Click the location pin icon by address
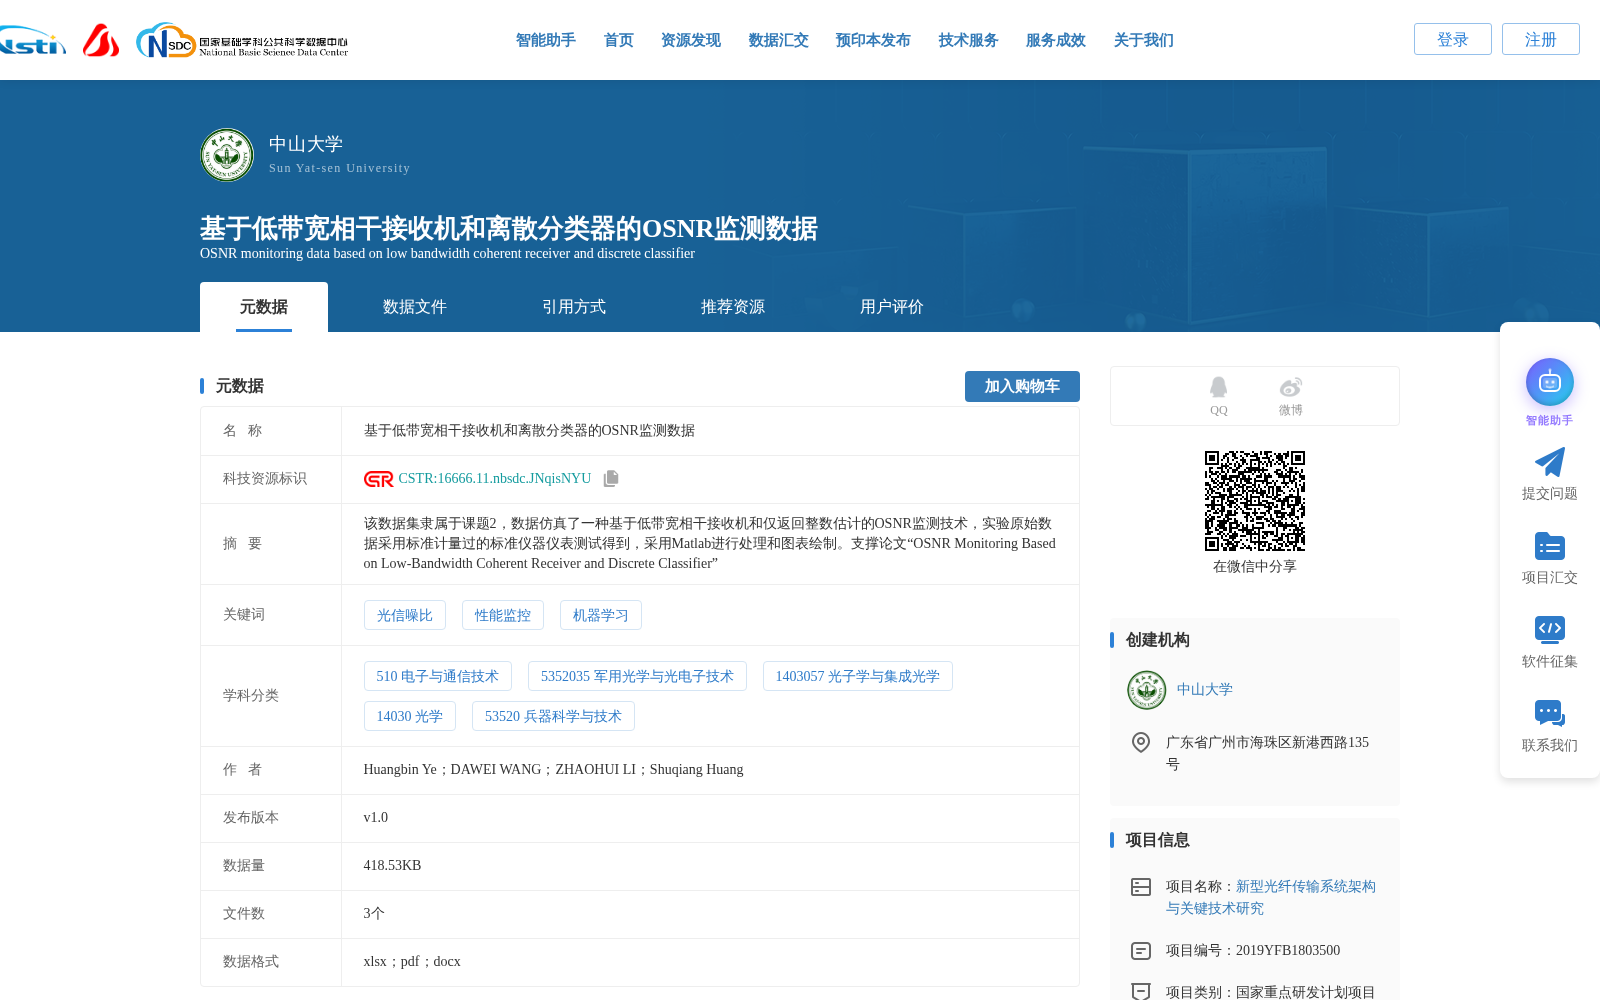Viewport: 1600px width, 1000px height. coord(1140,742)
